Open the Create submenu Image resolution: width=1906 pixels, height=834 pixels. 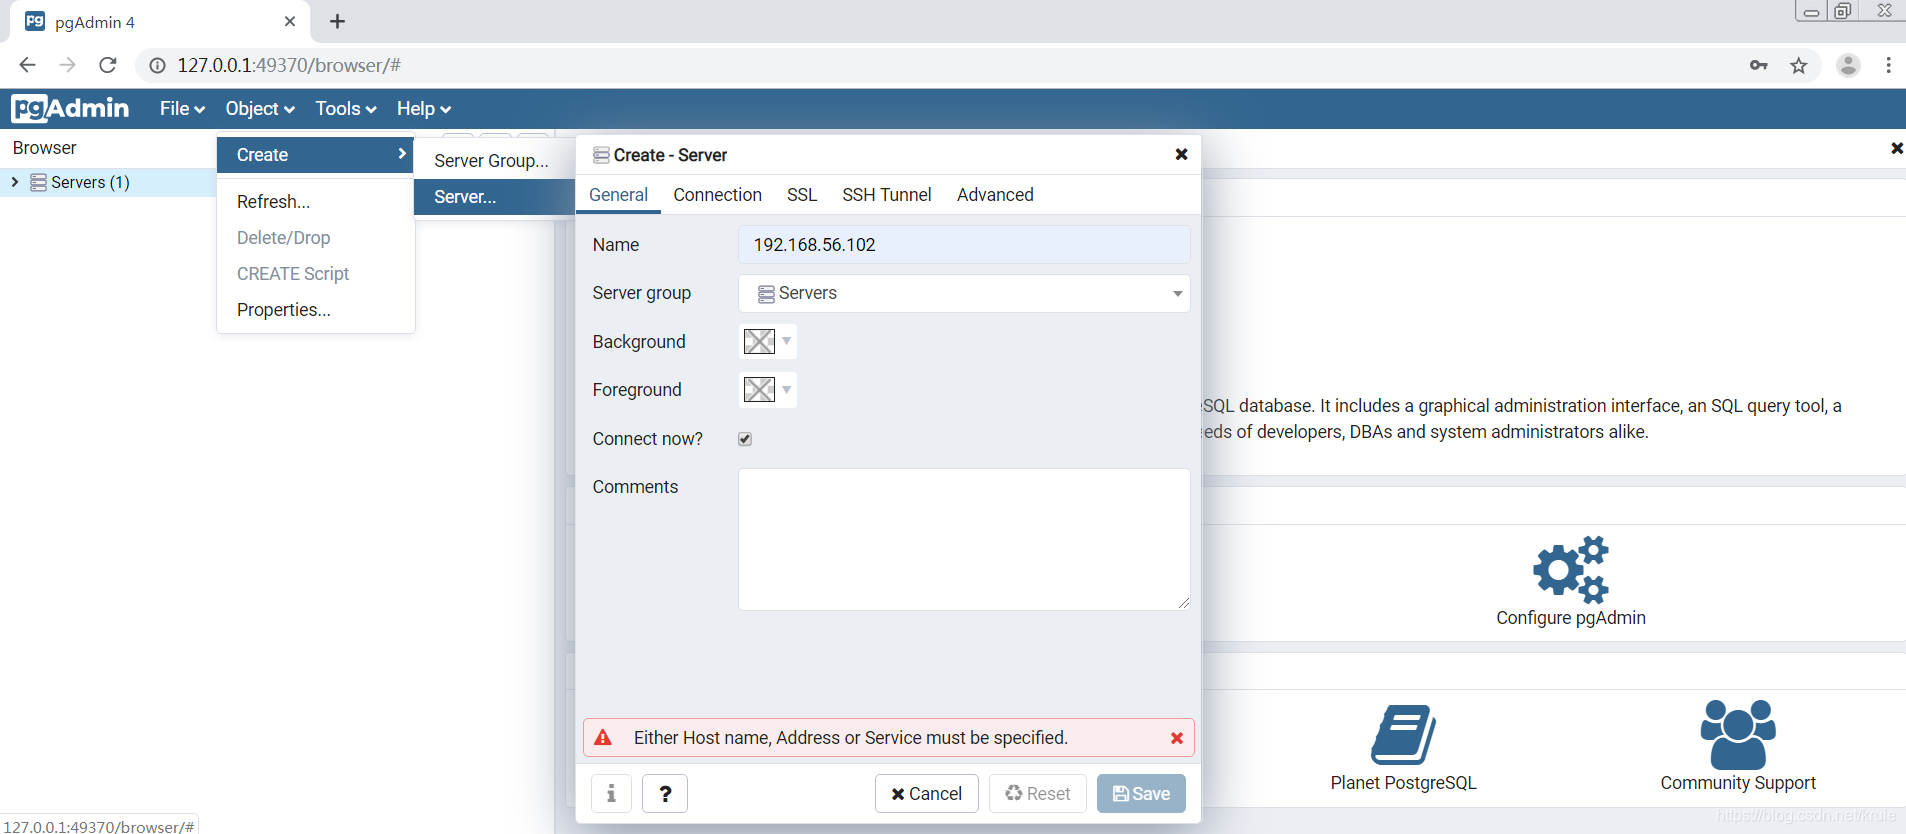click(x=315, y=155)
